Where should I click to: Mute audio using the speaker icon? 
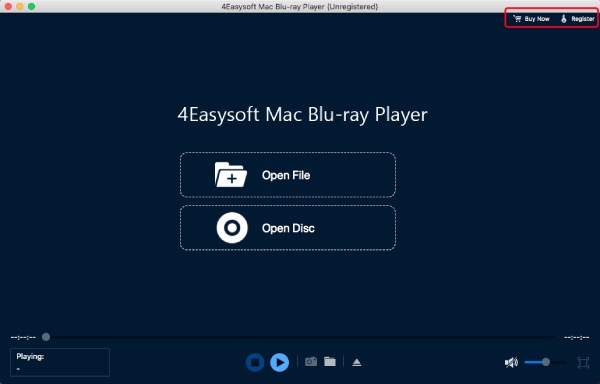[x=511, y=362]
